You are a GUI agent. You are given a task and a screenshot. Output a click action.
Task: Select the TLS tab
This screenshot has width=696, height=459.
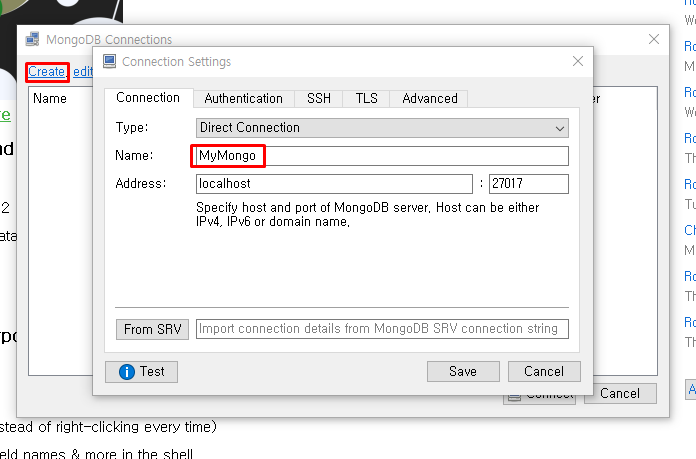point(366,99)
